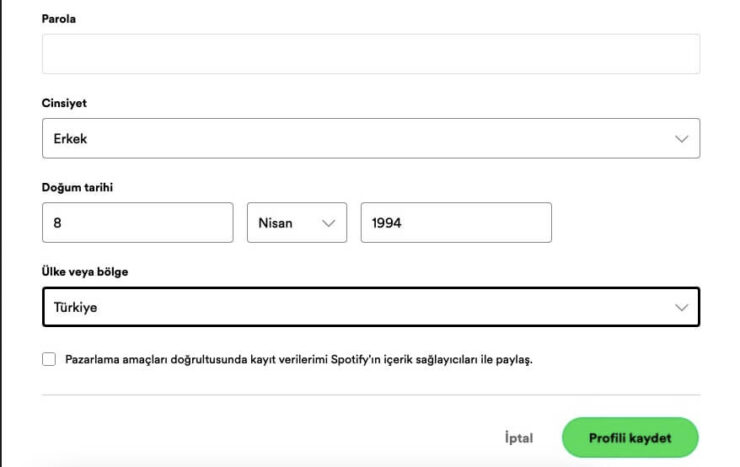The image size is (740, 467).
Task: Click the birth day field showing 8
Action: 137,223
